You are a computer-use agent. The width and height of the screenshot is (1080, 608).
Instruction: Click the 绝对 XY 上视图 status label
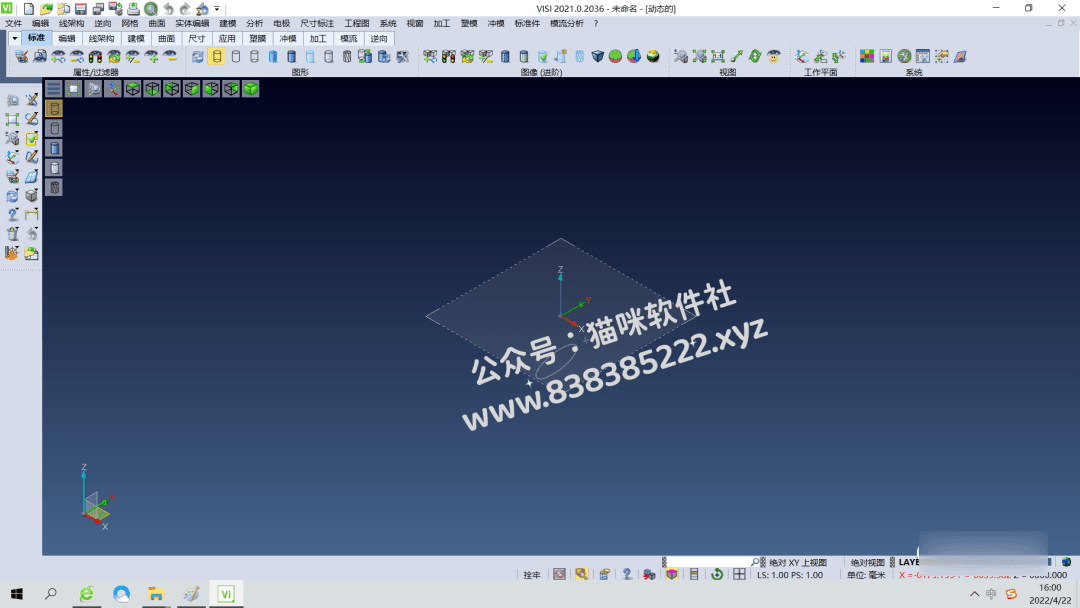(798, 563)
